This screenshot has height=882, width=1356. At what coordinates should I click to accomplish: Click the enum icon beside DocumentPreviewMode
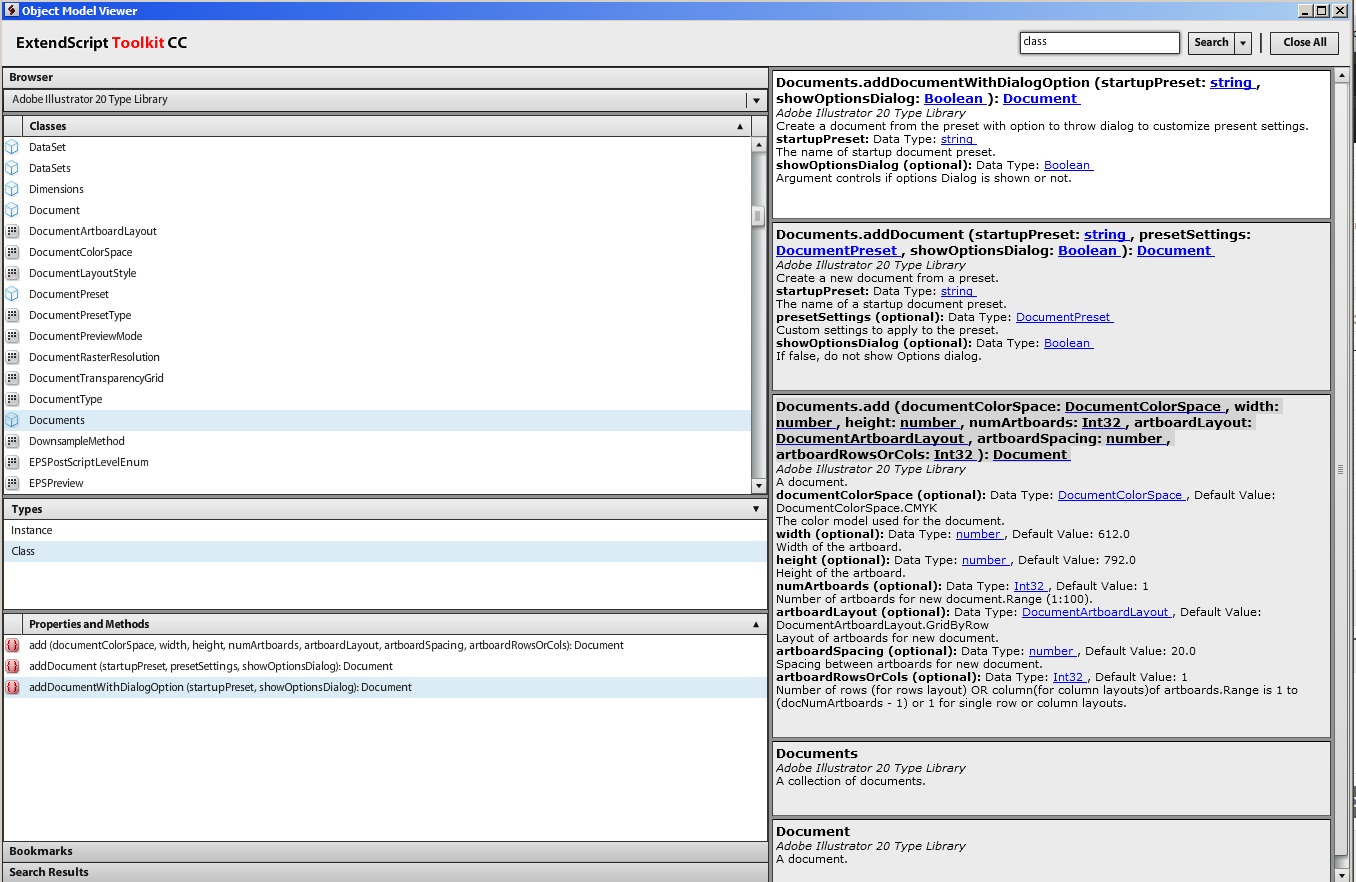point(12,336)
